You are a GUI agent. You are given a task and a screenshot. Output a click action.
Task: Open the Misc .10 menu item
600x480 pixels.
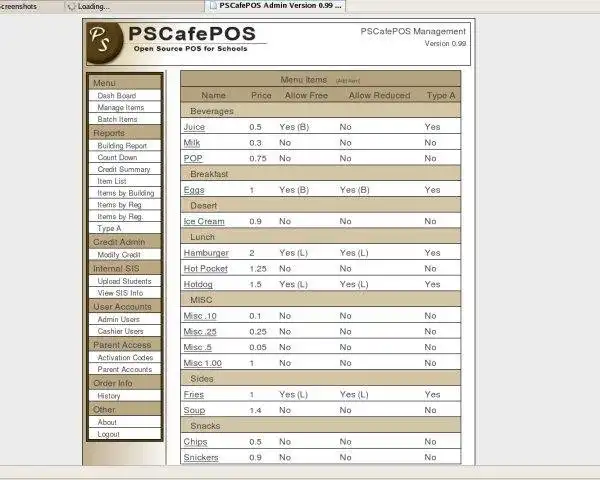point(200,316)
